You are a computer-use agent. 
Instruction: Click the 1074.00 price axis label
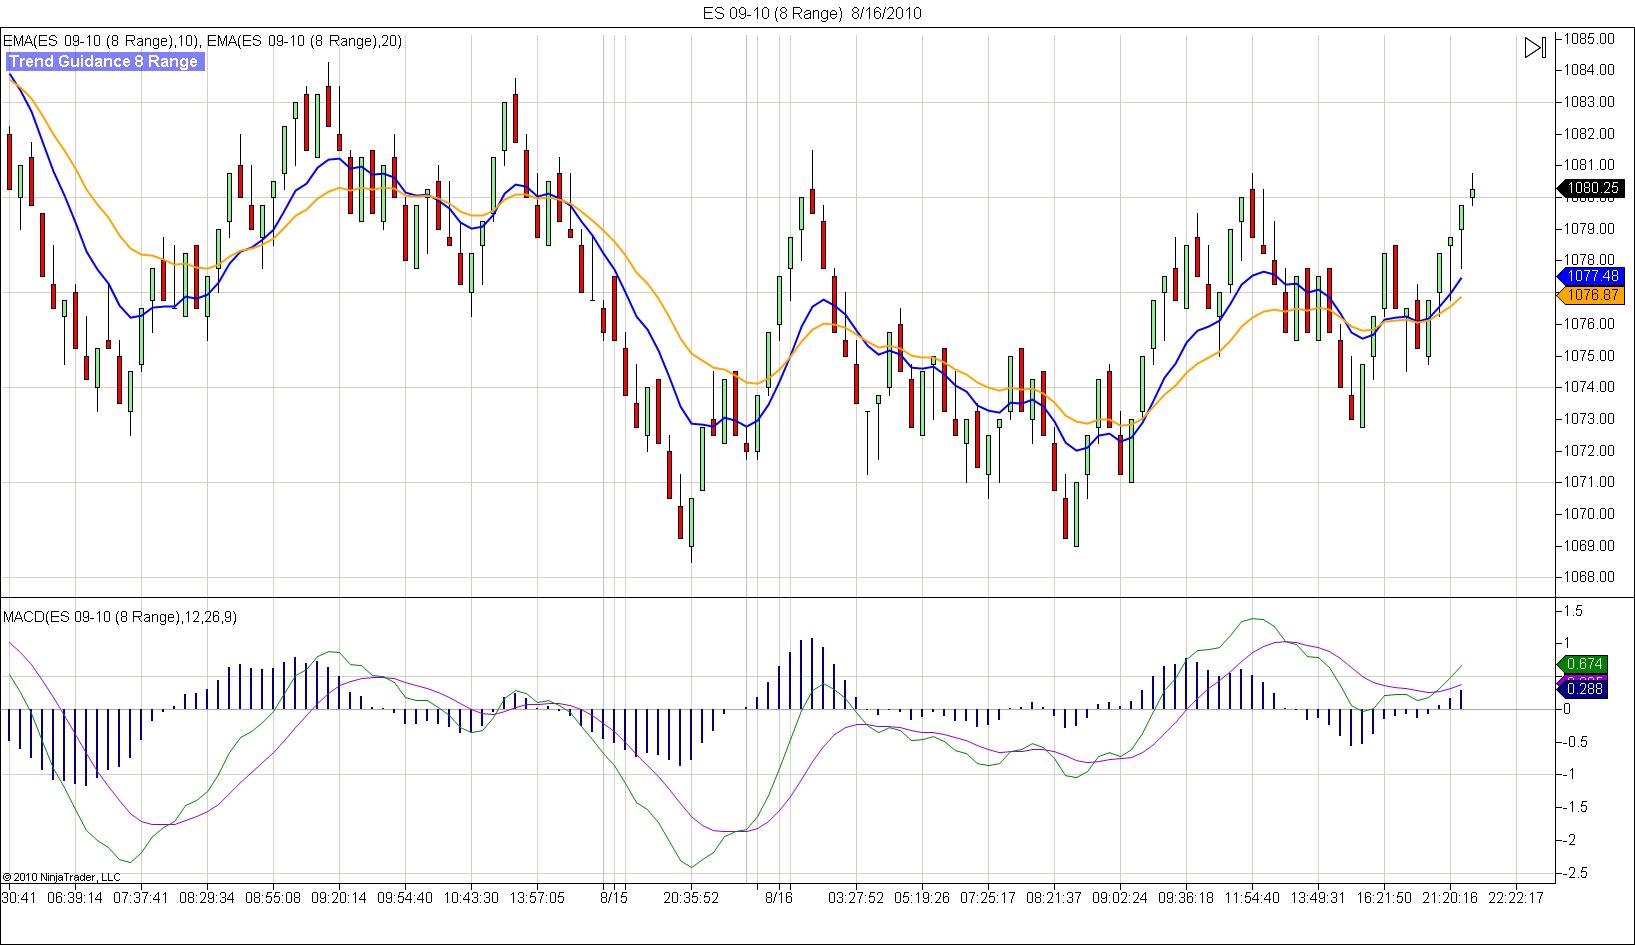tap(1590, 387)
